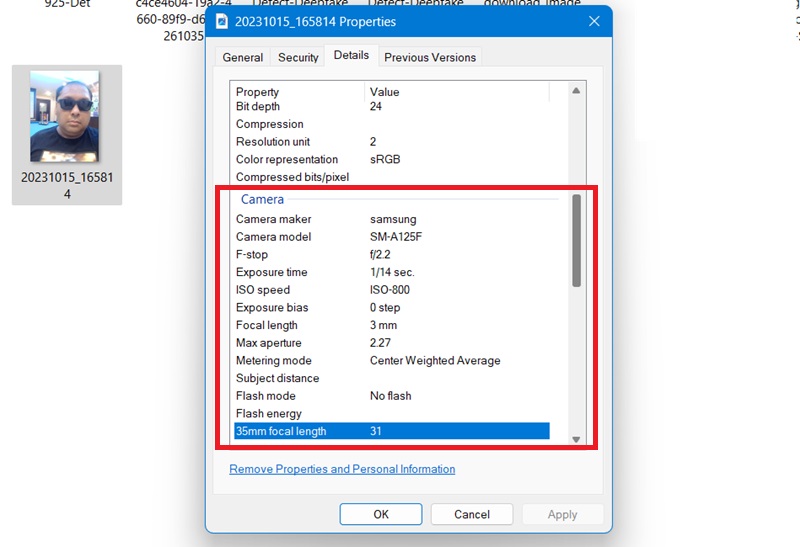Click the Center Weighted Average value
Viewport: 800px width, 547px height.
coord(435,361)
